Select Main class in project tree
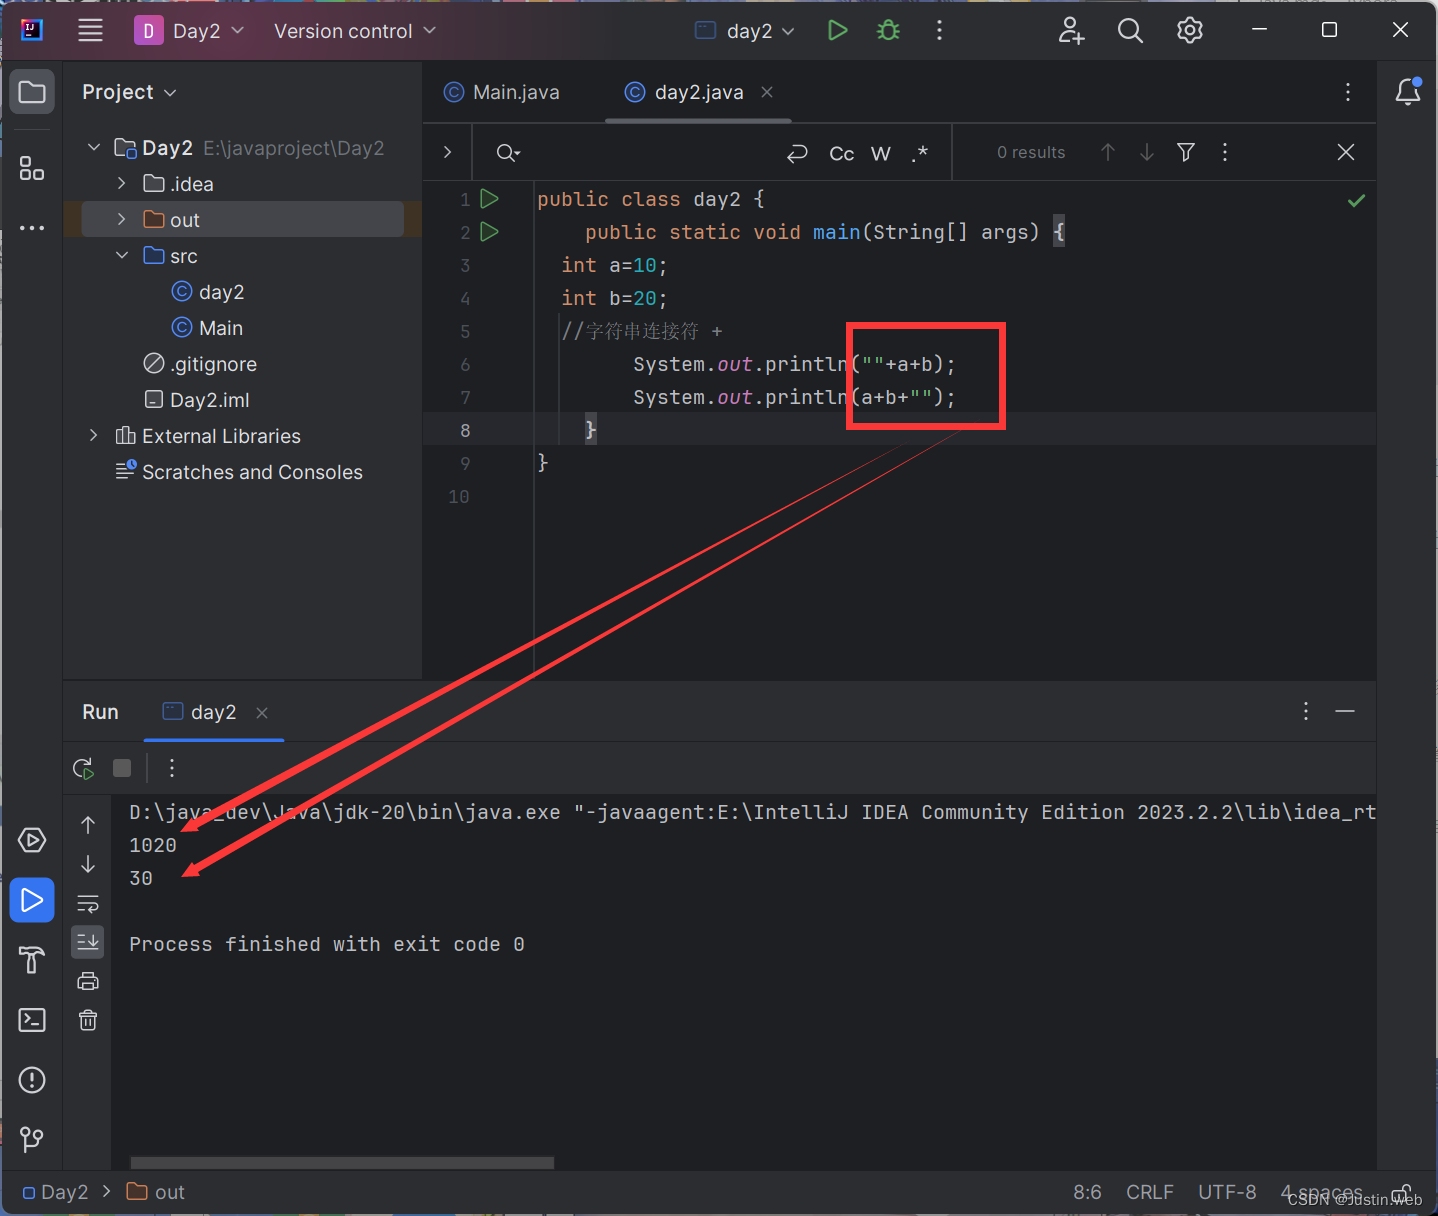The image size is (1438, 1216). (207, 328)
